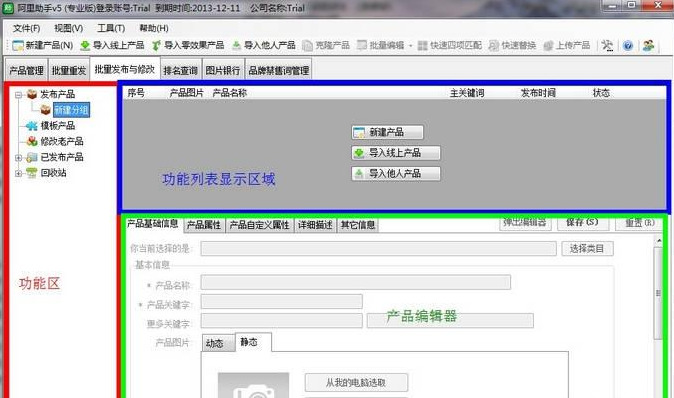This screenshot has height=398, width=674.
Task: Click the 发布时间 column header
Action: 538,93
